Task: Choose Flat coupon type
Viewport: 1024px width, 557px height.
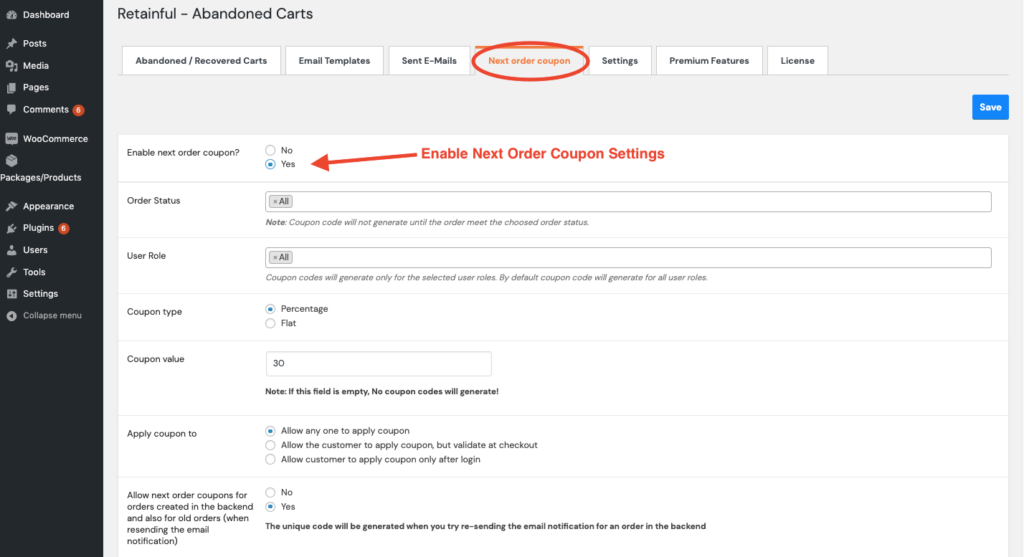Action: (270, 323)
